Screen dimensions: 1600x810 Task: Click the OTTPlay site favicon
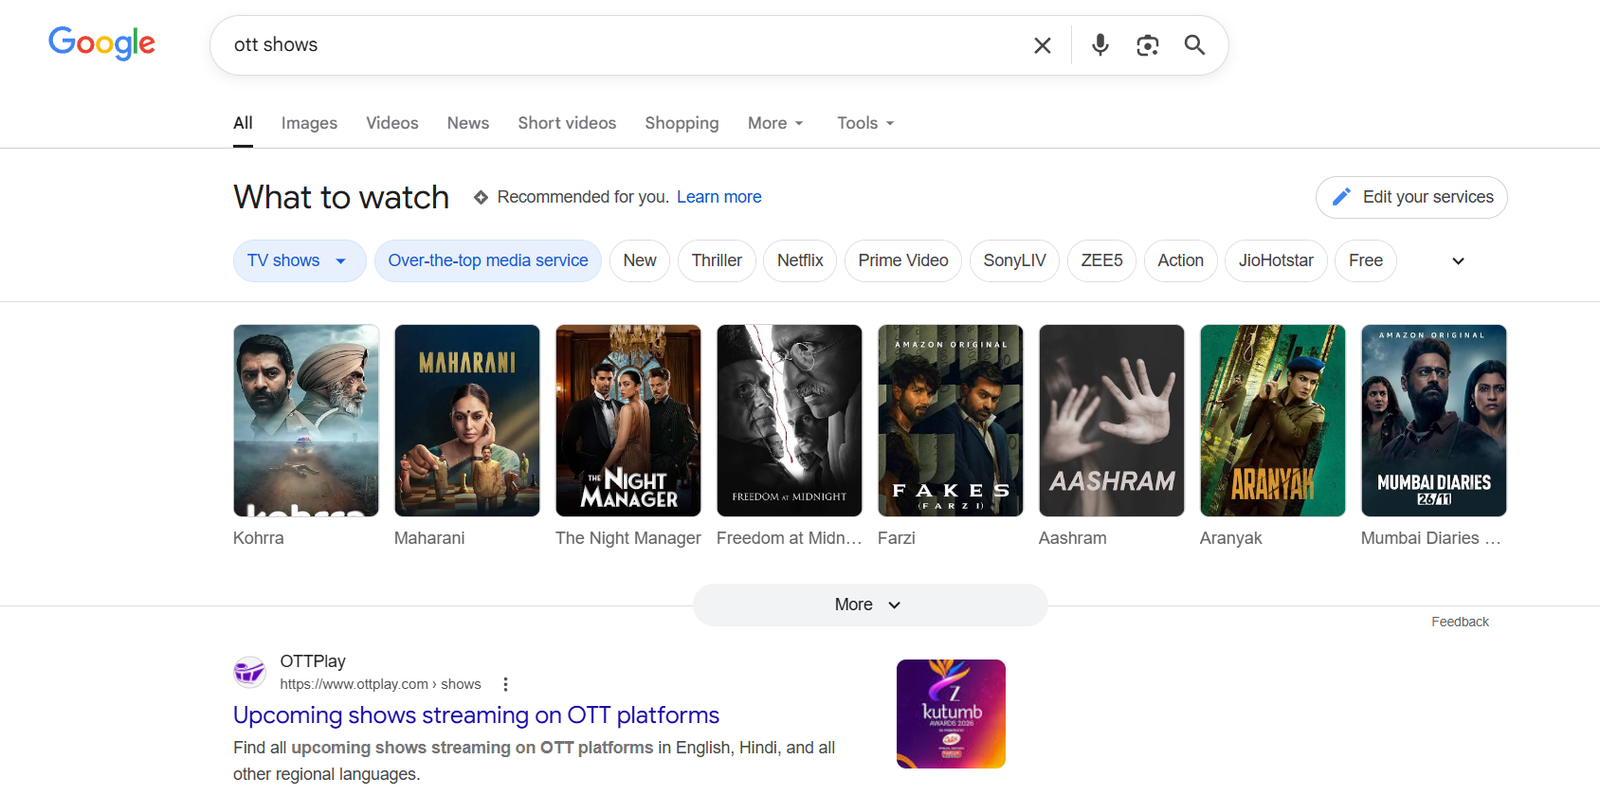249,672
